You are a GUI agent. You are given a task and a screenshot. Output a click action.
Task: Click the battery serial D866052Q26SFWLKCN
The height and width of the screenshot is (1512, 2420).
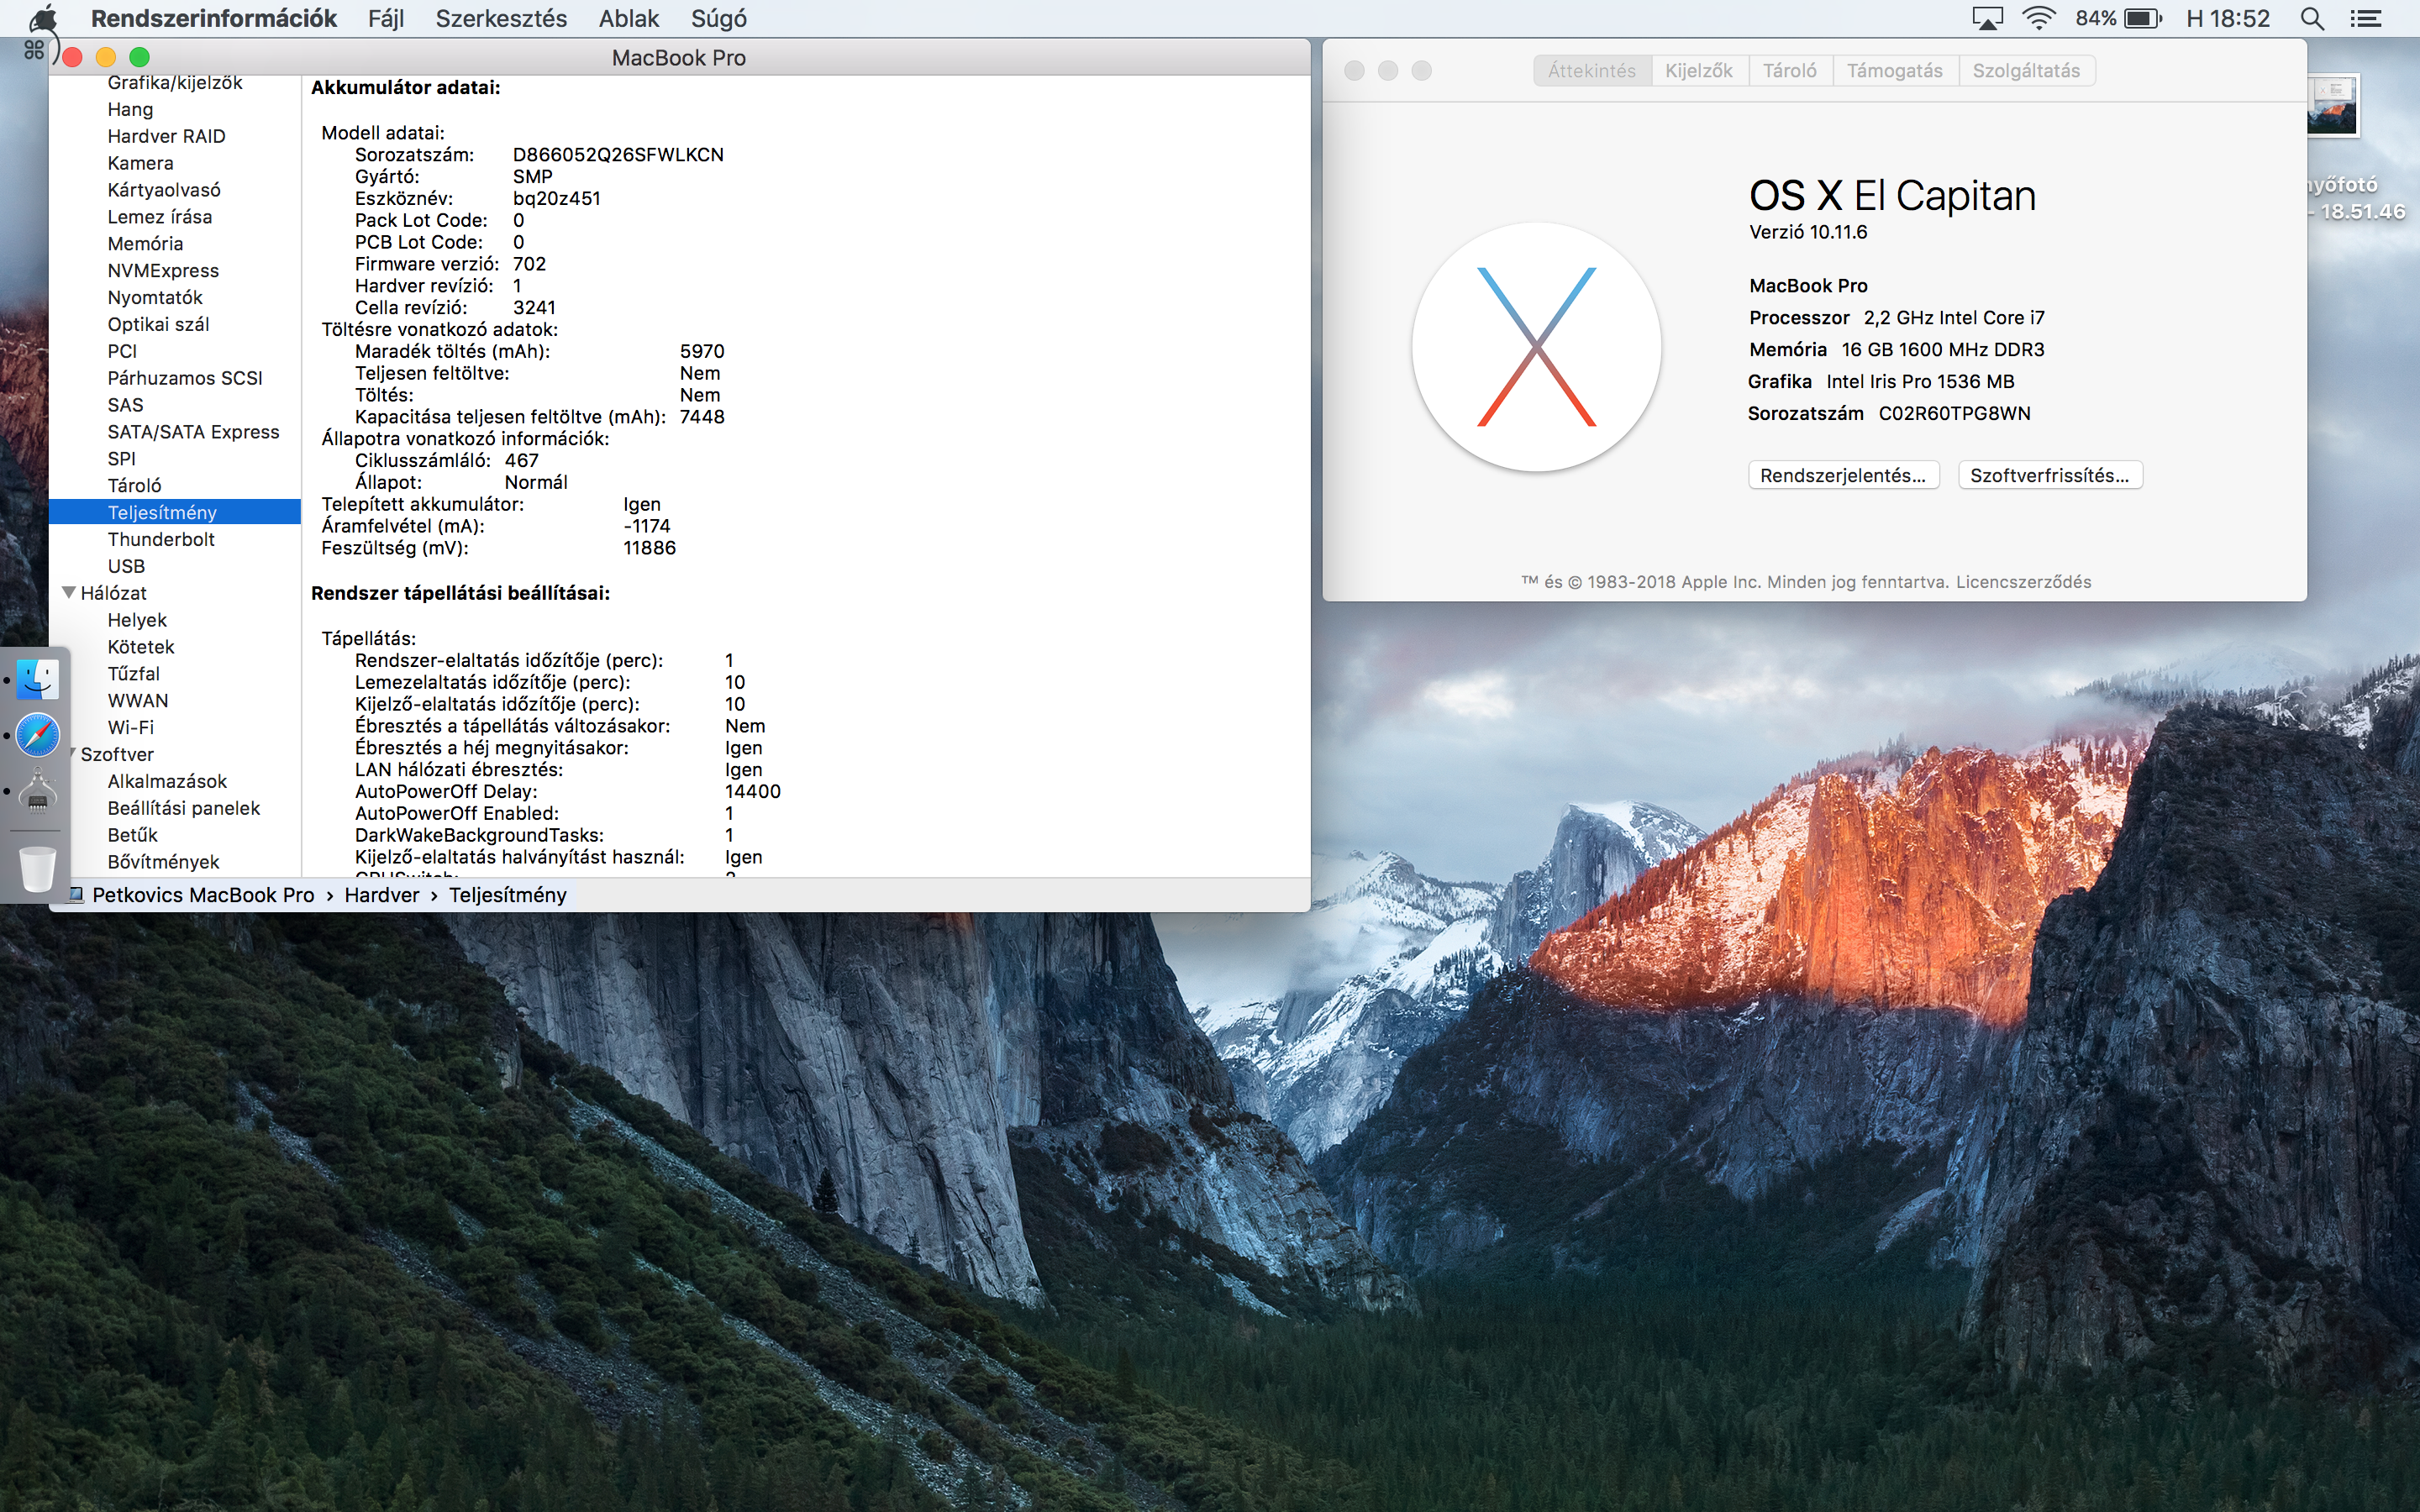pyautogui.click(x=618, y=155)
